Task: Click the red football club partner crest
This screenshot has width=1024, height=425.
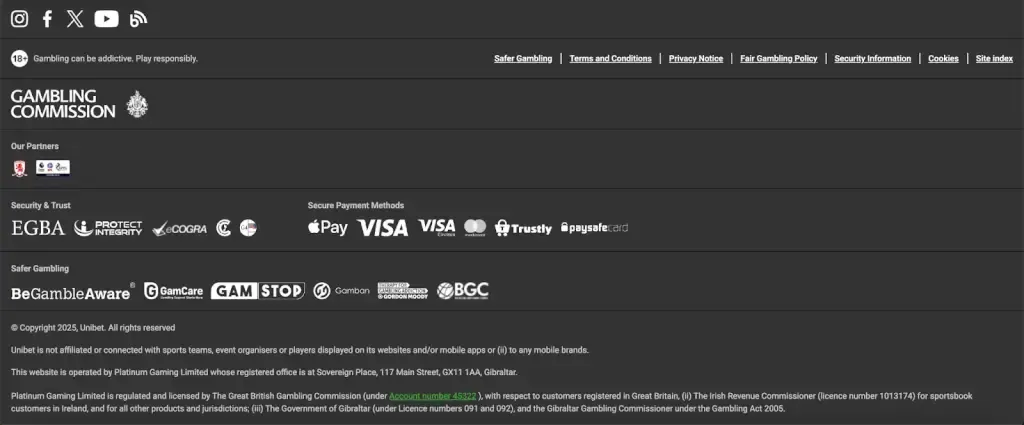Action: 20,168
